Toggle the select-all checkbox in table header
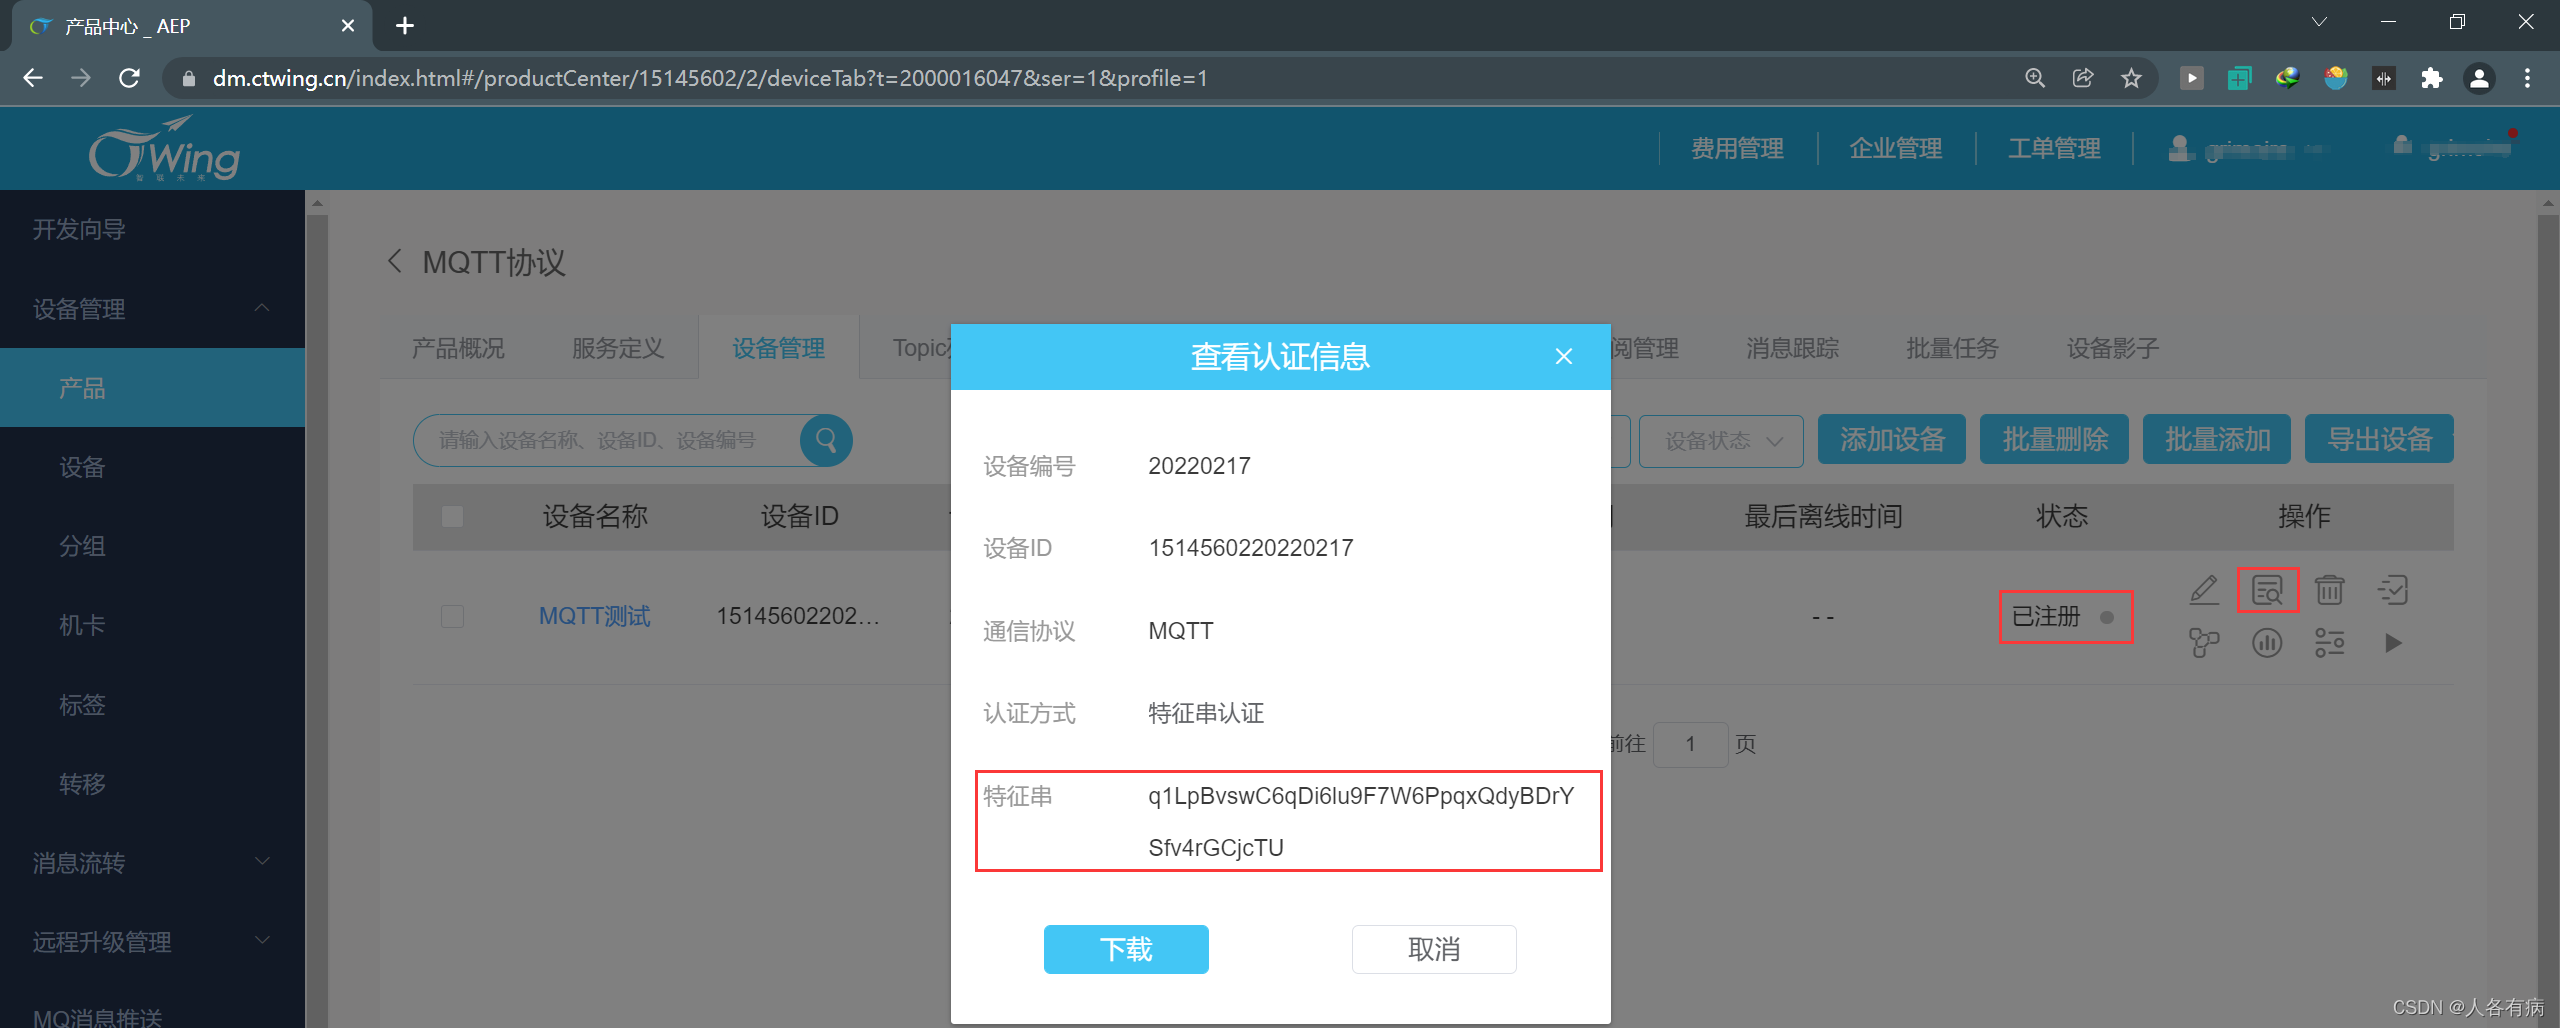The width and height of the screenshot is (2560, 1028). 452,516
